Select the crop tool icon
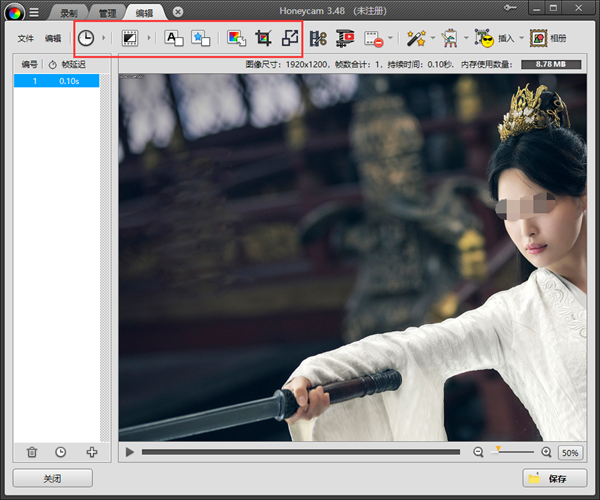This screenshot has width=600, height=500. [264, 38]
